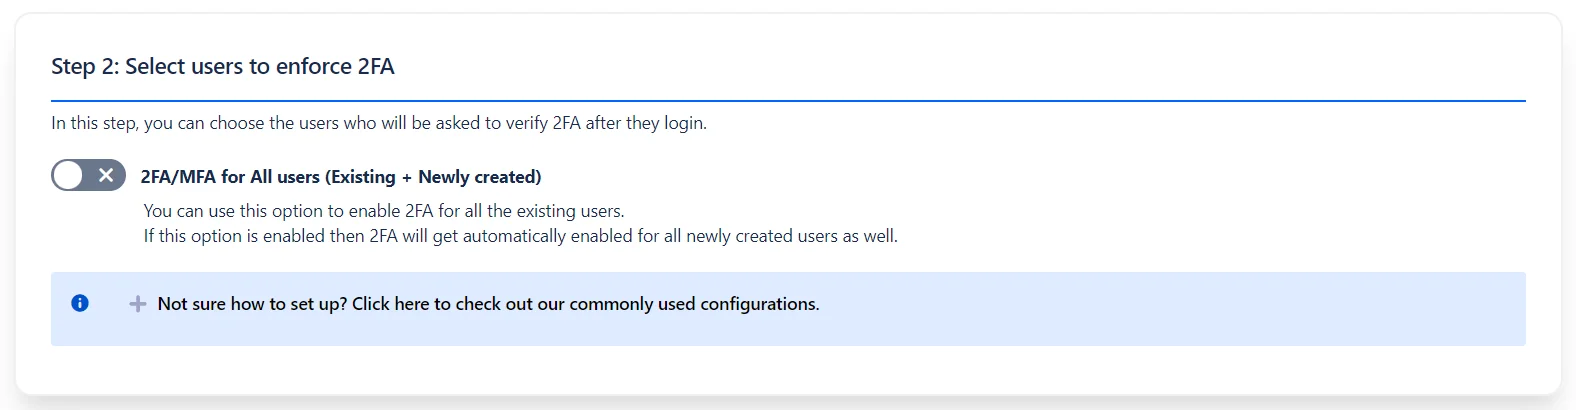Click the blue divider line under the heading
Viewport: 1576px width, 410px height.
pos(788,101)
